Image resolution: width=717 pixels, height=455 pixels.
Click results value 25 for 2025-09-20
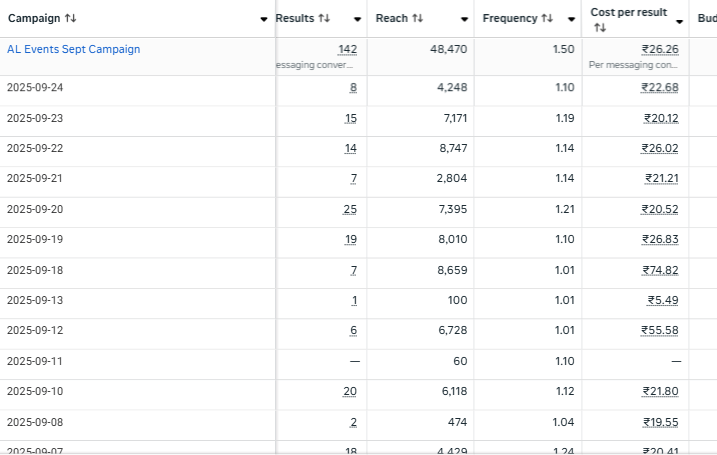coord(349,209)
